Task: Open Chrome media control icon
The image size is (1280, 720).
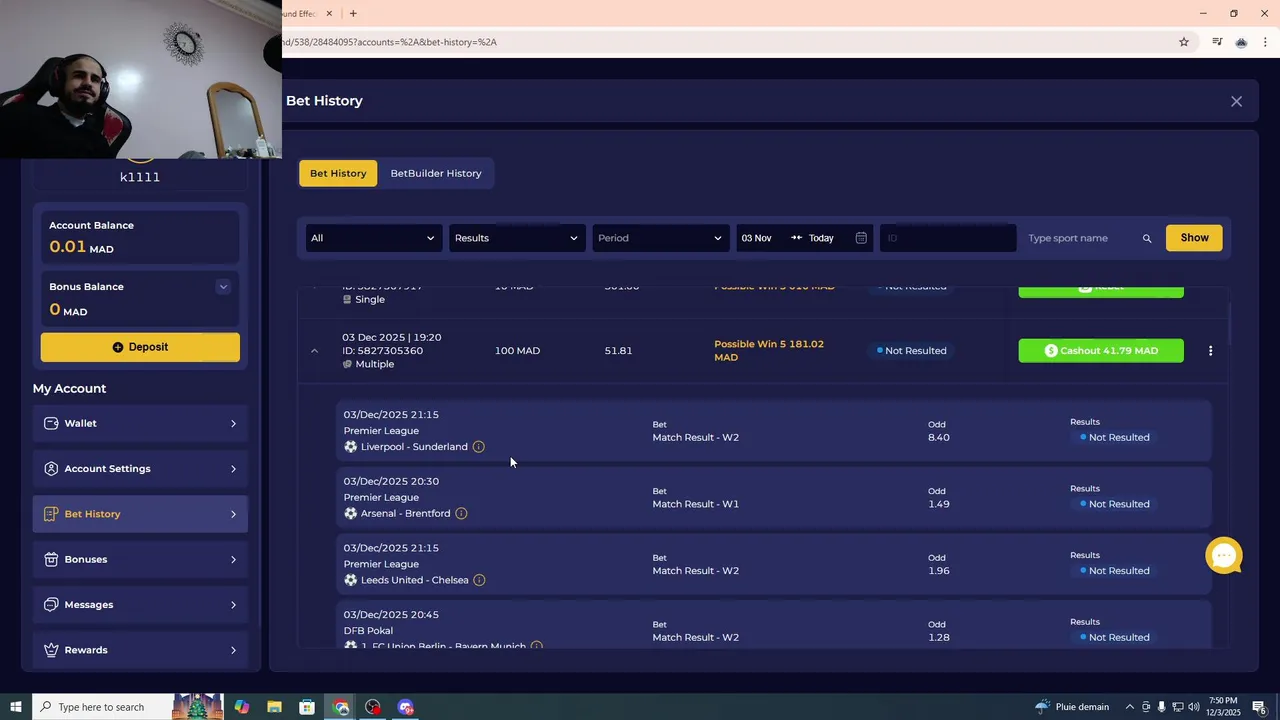Action: 1217,42
